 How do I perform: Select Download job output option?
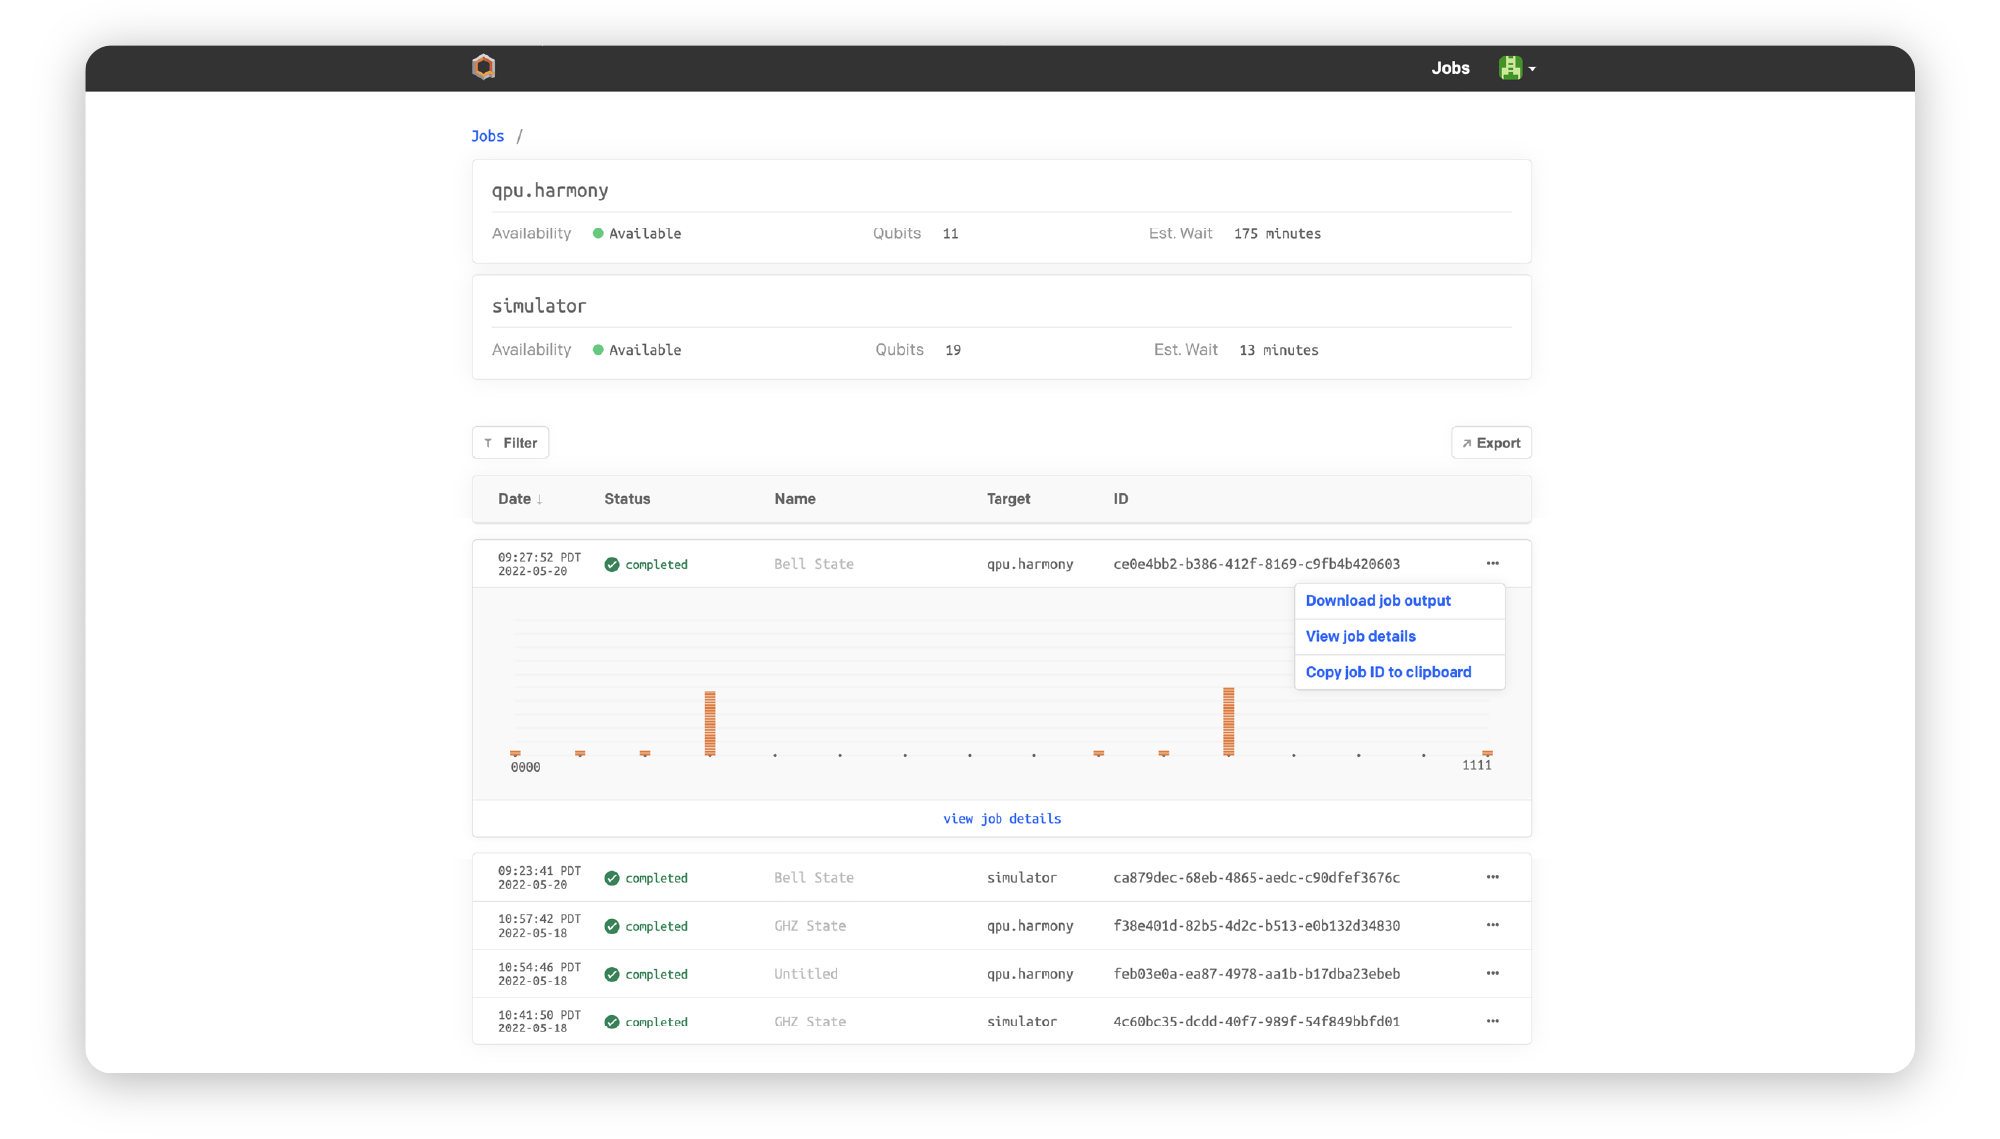(1379, 600)
